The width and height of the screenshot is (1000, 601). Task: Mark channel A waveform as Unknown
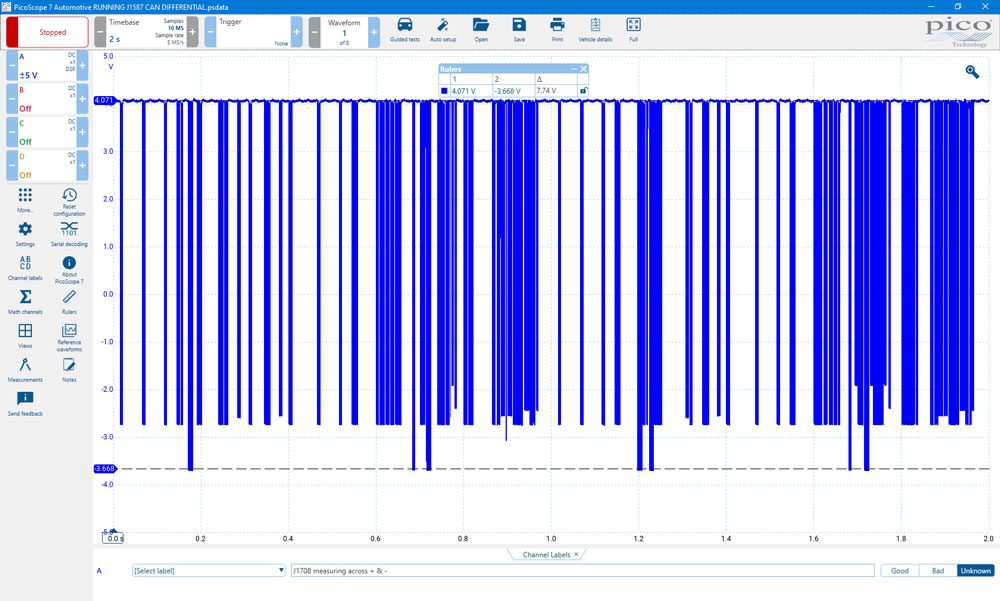coord(976,570)
